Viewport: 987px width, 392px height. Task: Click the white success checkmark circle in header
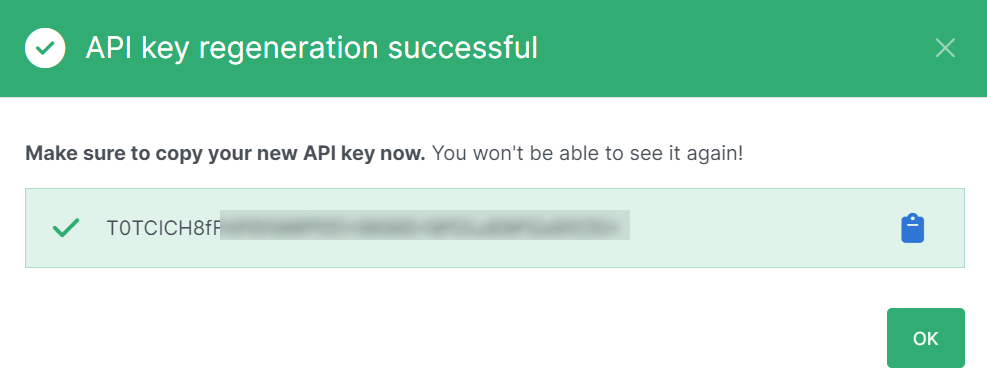(x=45, y=48)
